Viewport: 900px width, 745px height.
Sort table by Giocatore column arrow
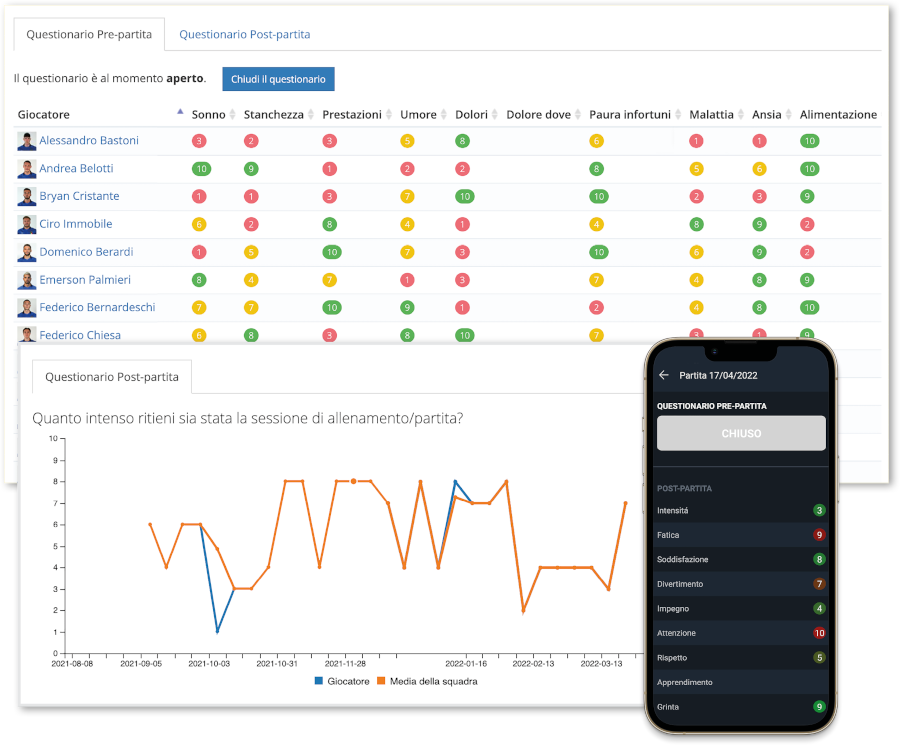click(180, 112)
